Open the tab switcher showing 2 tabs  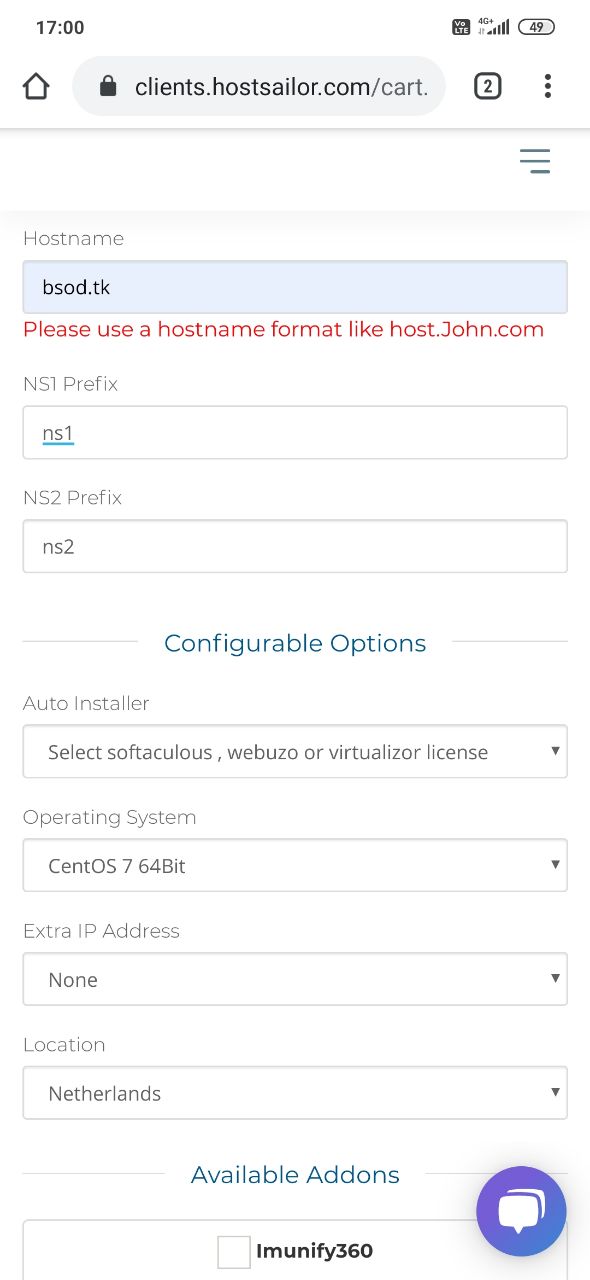[487, 87]
